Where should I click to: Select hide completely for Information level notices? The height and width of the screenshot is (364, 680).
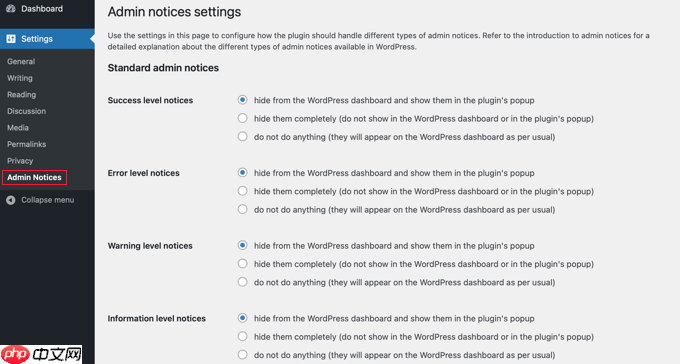(x=242, y=336)
